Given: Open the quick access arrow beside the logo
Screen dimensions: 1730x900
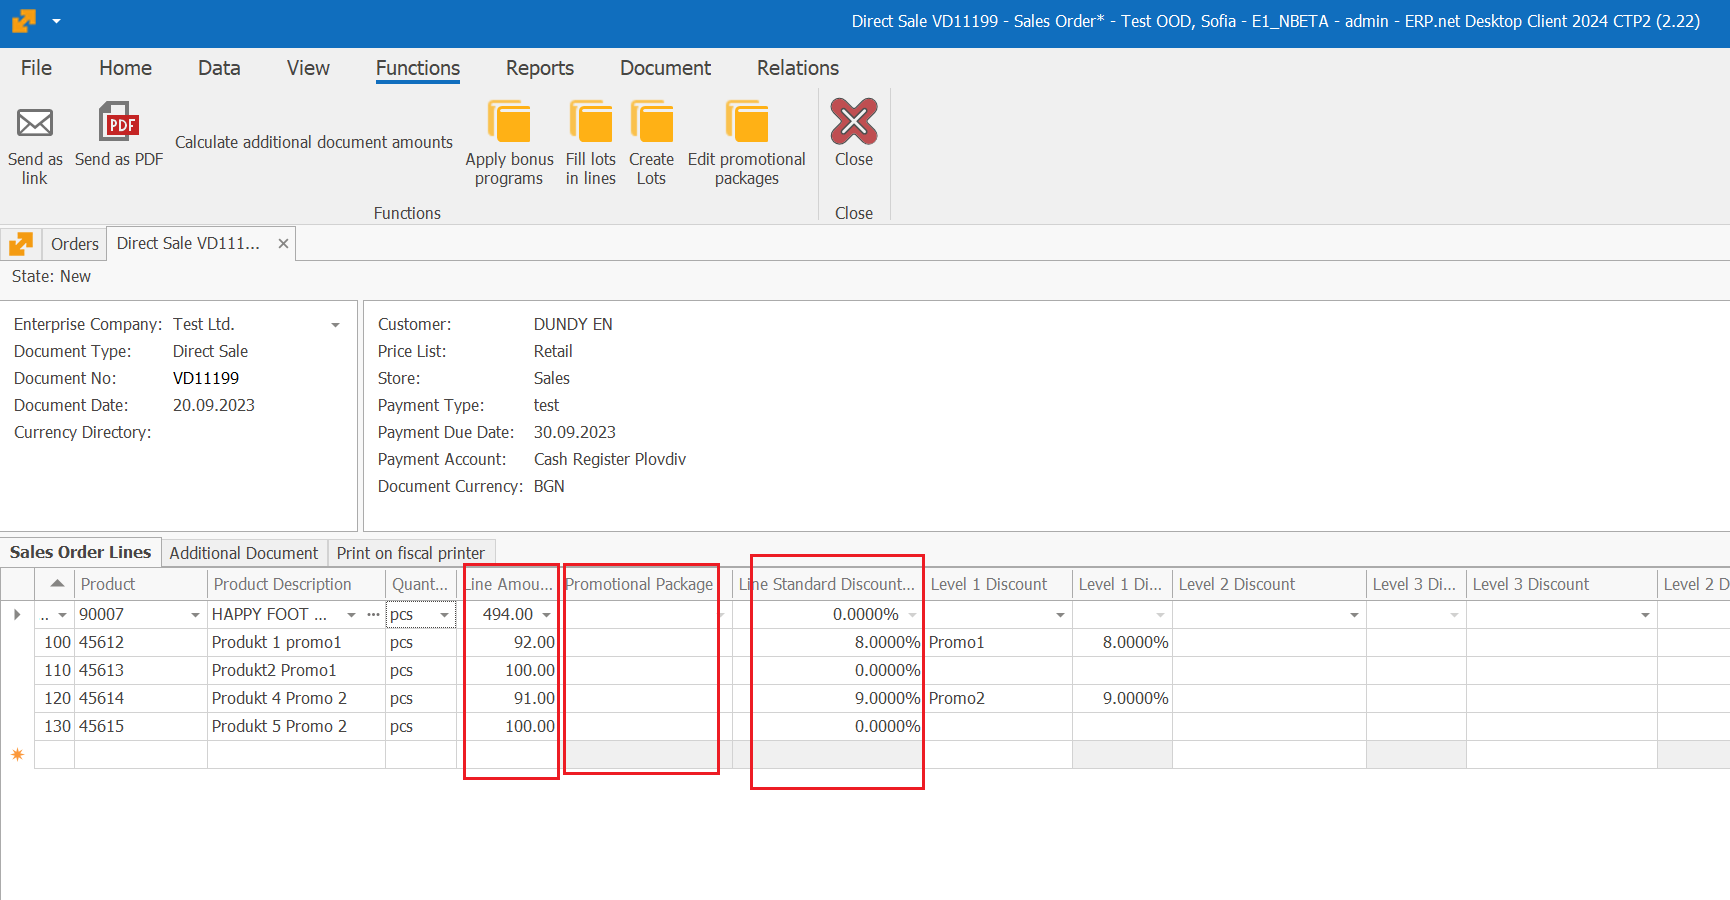Looking at the screenshot, I should click(x=56, y=21).
